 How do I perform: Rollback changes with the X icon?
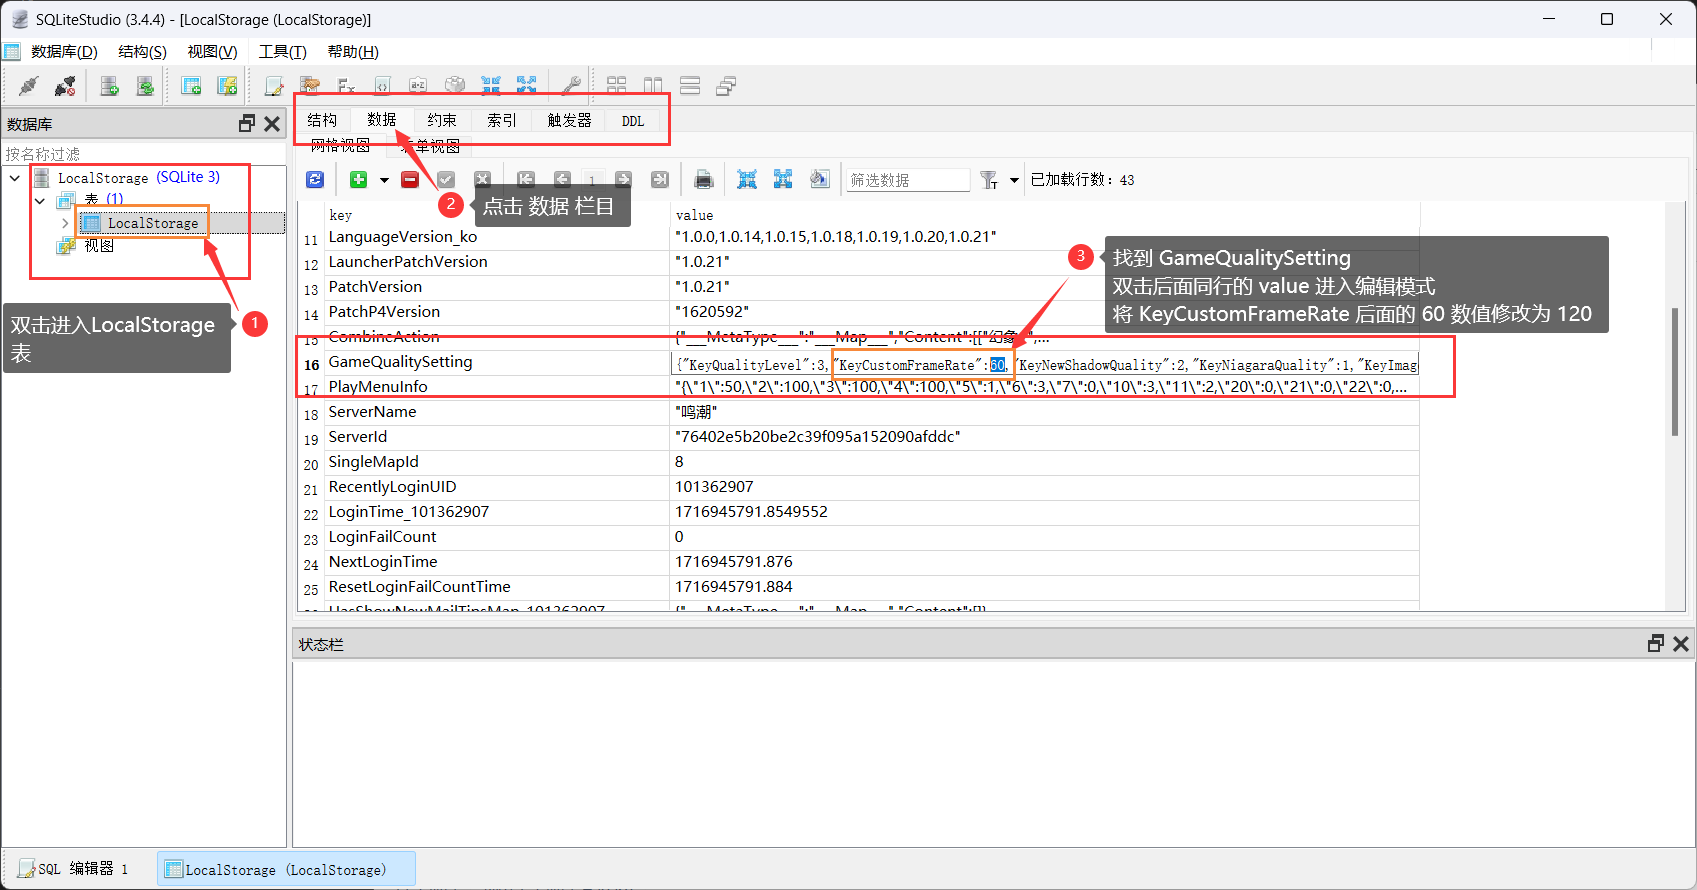482,179
